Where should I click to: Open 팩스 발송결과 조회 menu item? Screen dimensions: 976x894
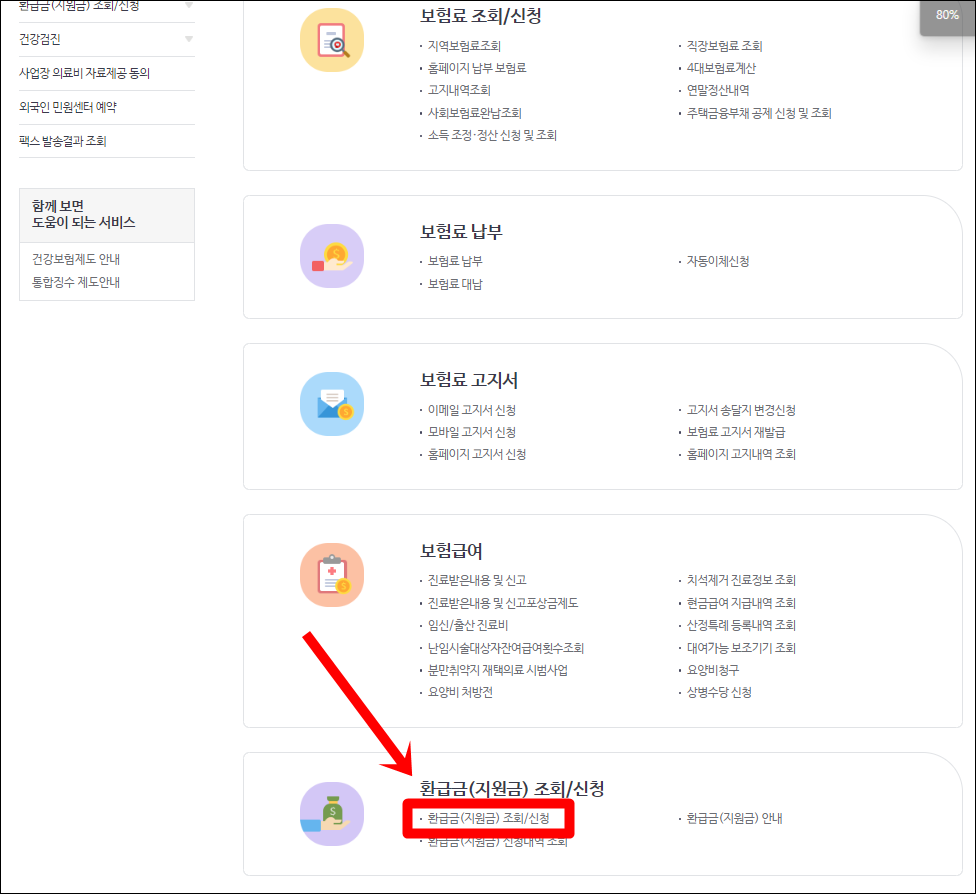[x=63, y=141]
